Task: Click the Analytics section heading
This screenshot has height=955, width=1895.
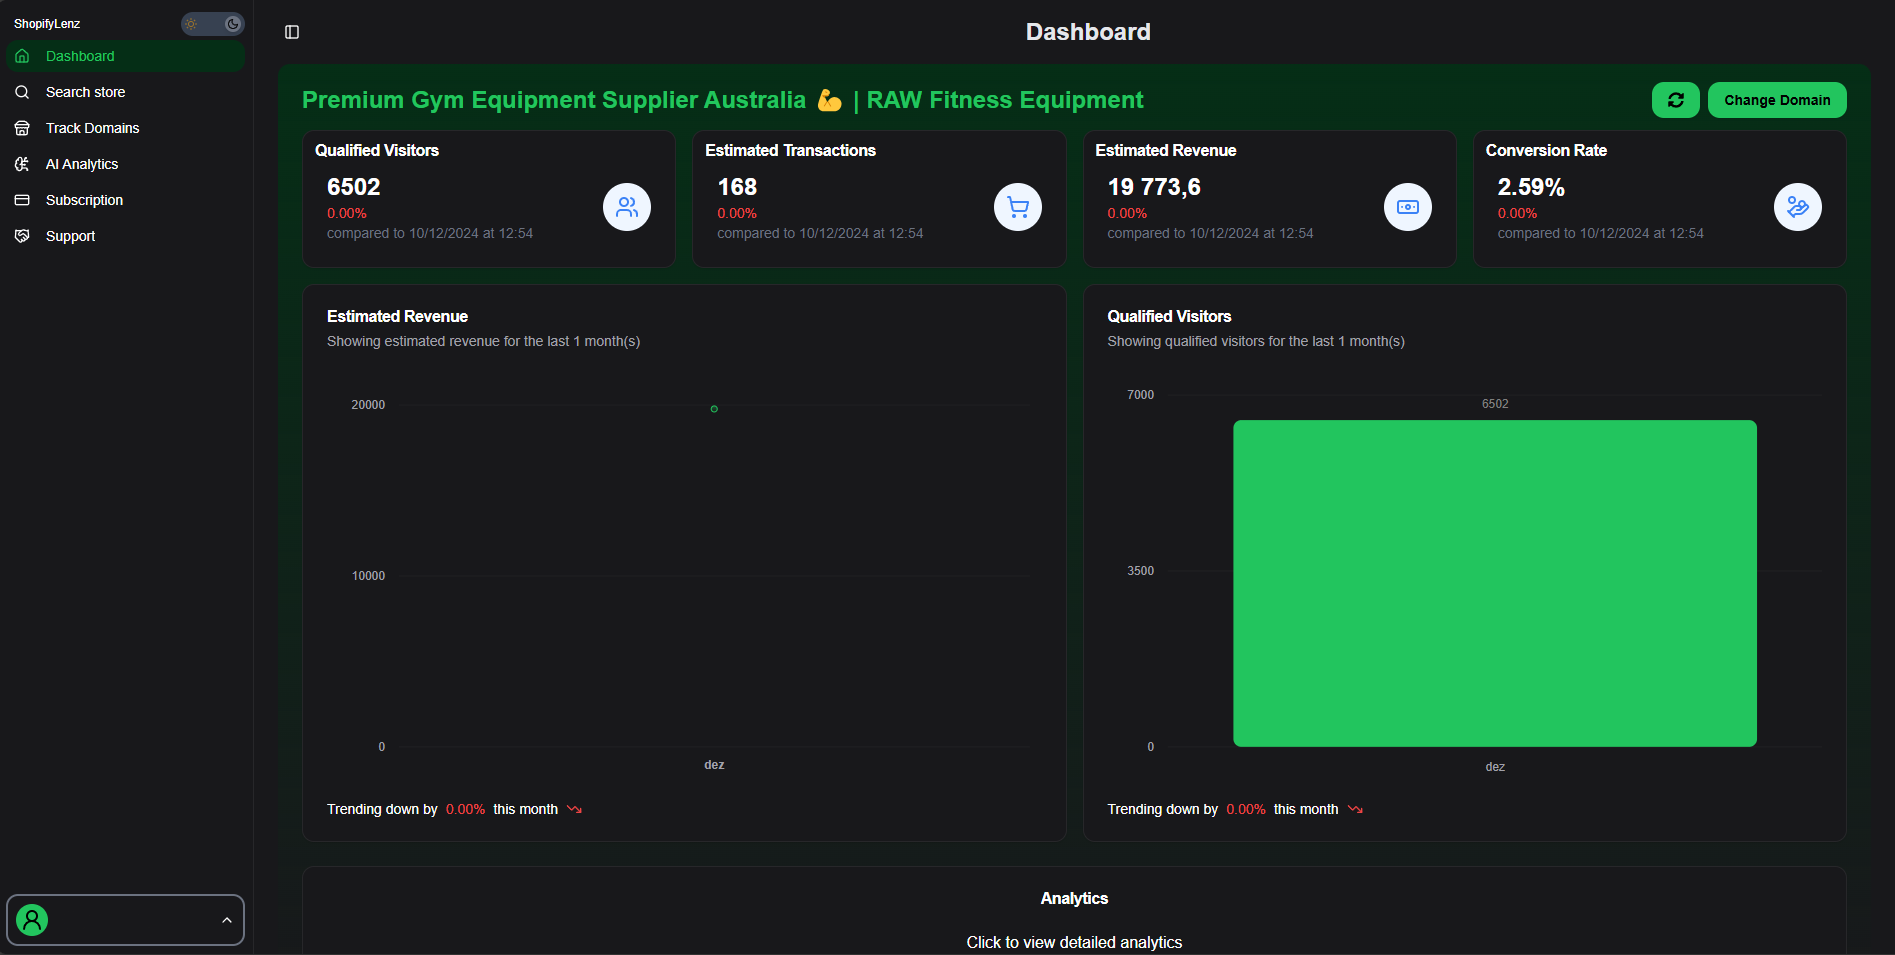Action: [x=1074, y=898]
